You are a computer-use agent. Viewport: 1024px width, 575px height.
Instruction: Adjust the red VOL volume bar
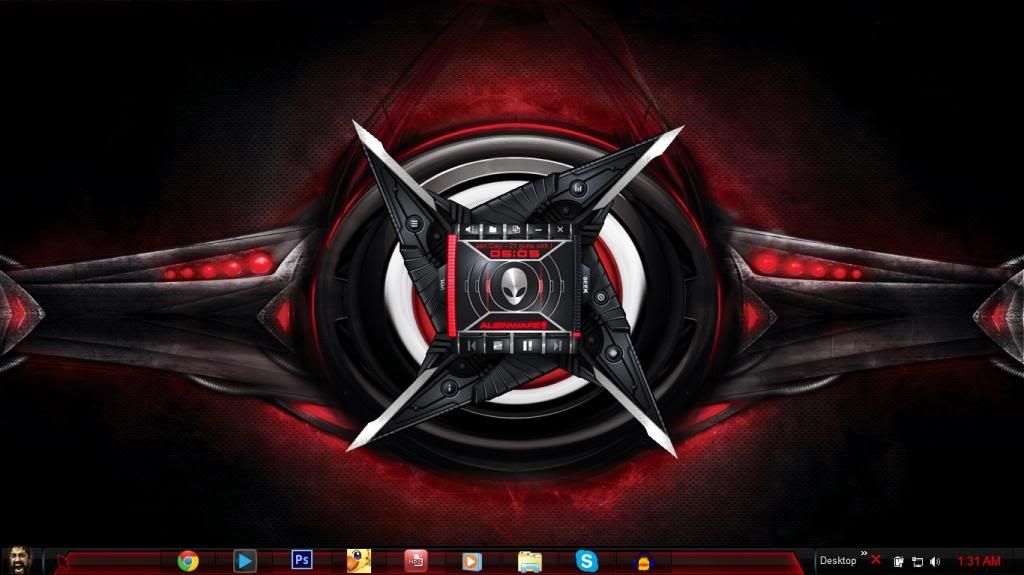click(x=451, y=286)
